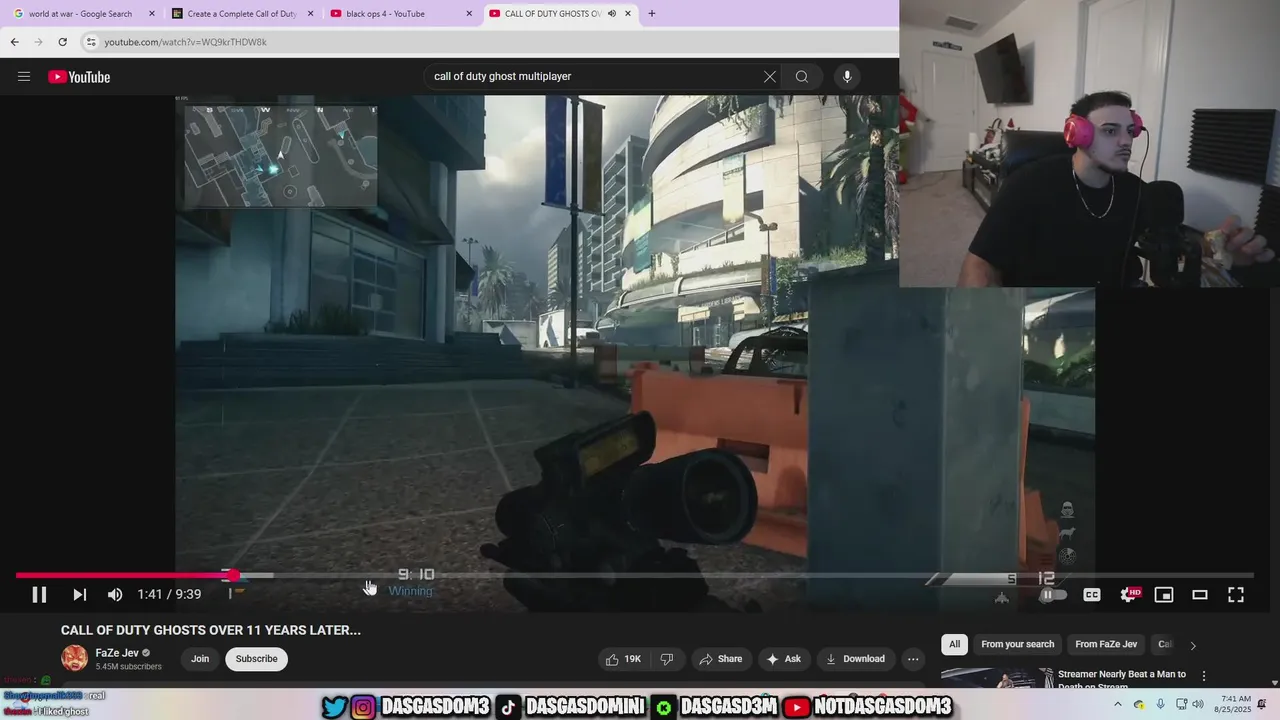The height and width of the screenshot is (720, 1280).
Task: Close the black ops 4 tab
Action: (469, 14)
